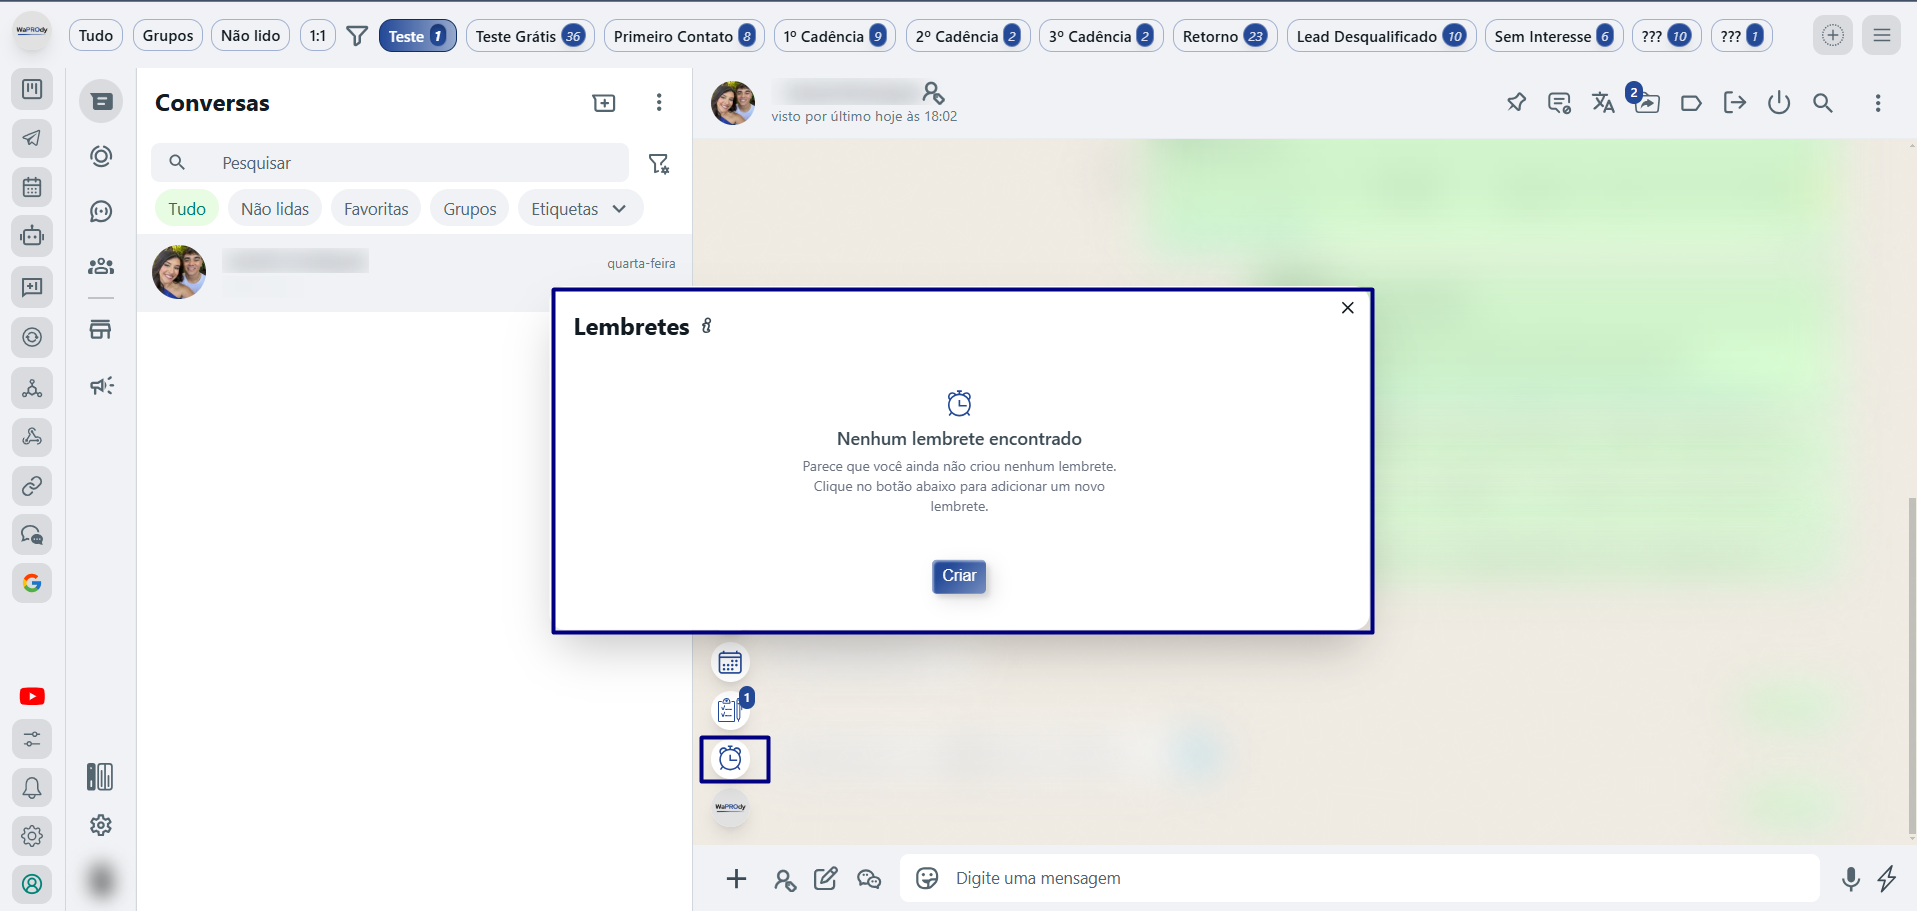1917x911 pixels.
Task: Click the pin conversation icon
Action: click(1516, 103)
